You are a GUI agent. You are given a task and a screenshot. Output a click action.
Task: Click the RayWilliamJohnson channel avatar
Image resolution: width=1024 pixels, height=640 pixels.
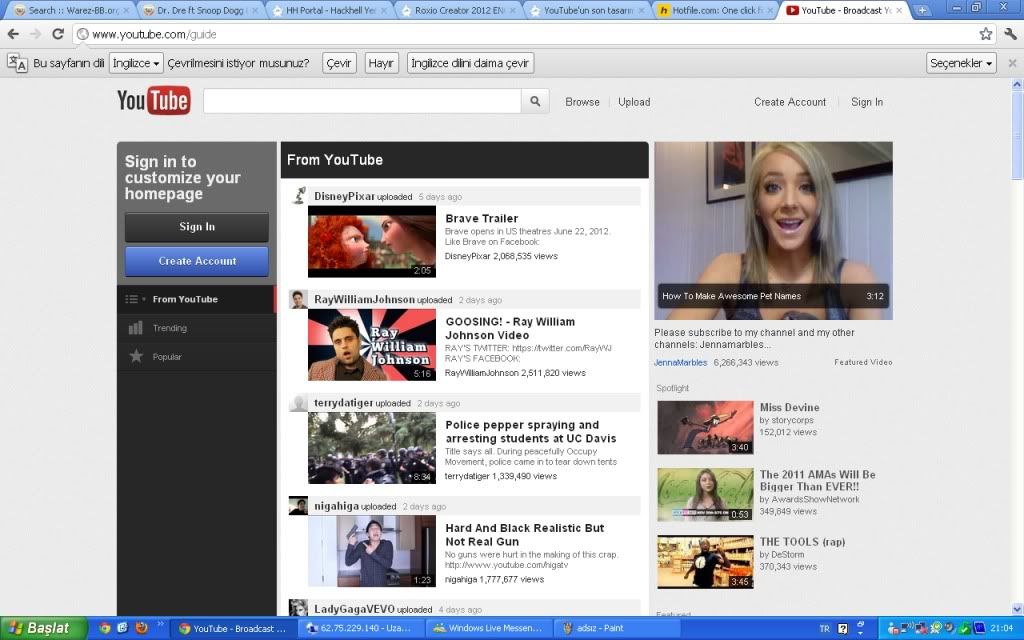click(298, 299)
